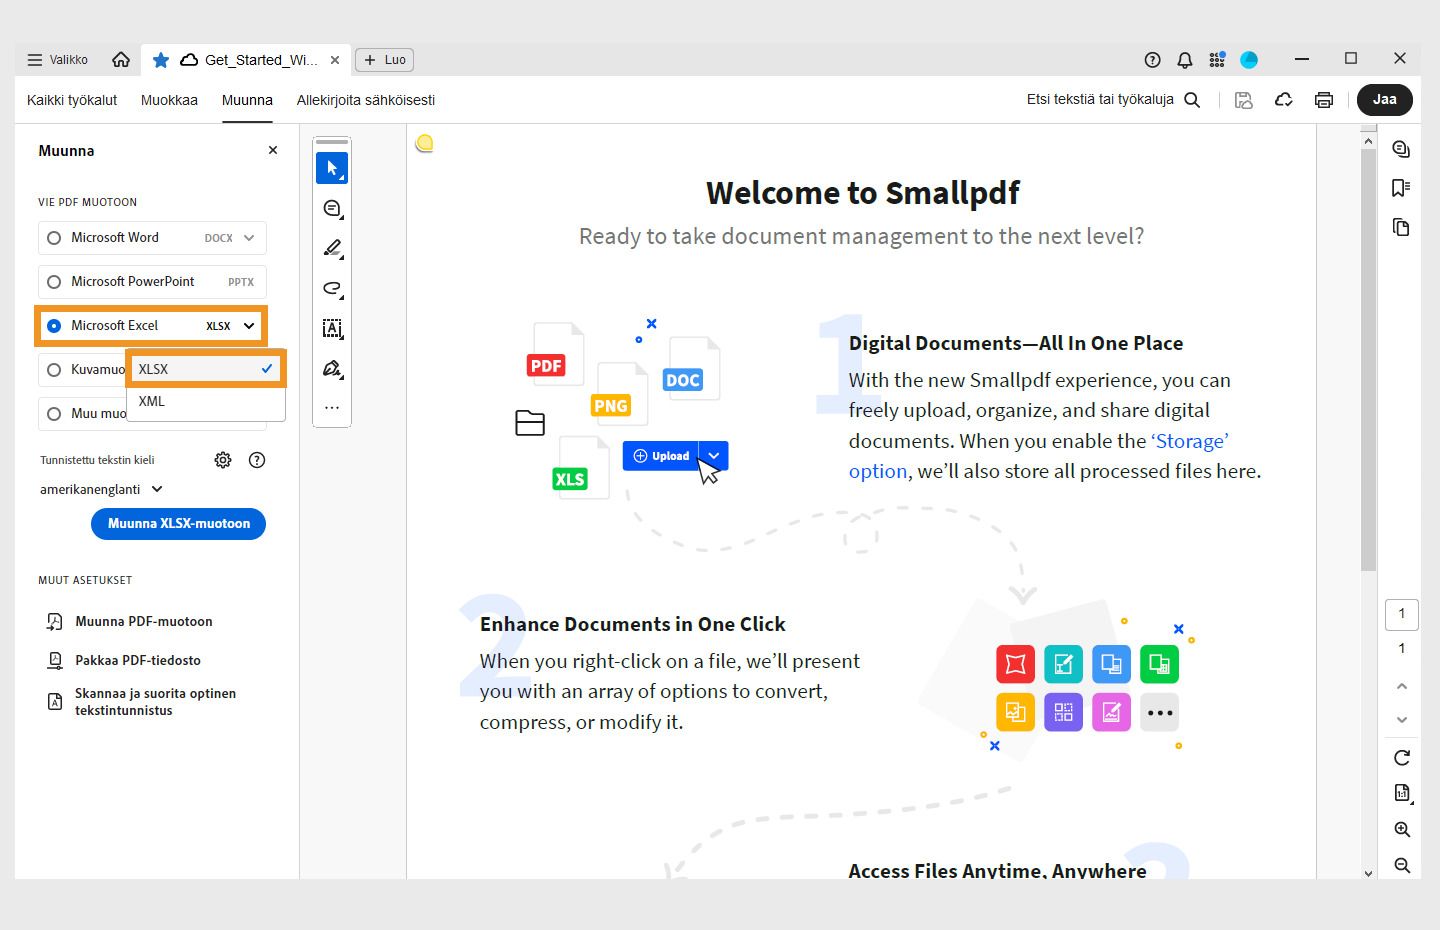Viewport: 1440px width, 930px height.
Task: Click the star icon on the document tab
Action: 160,60
